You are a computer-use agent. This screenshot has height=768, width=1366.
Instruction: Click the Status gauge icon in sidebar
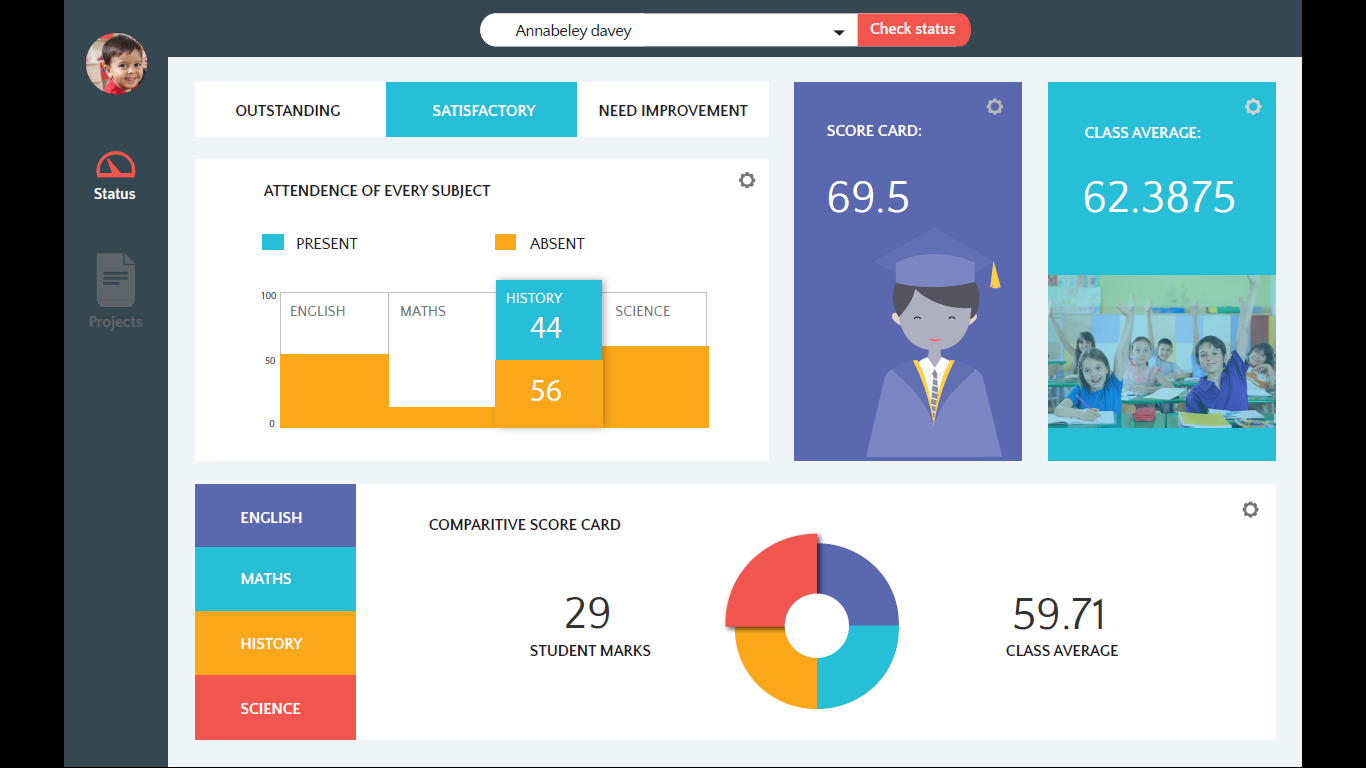click(x=115, y=165)
